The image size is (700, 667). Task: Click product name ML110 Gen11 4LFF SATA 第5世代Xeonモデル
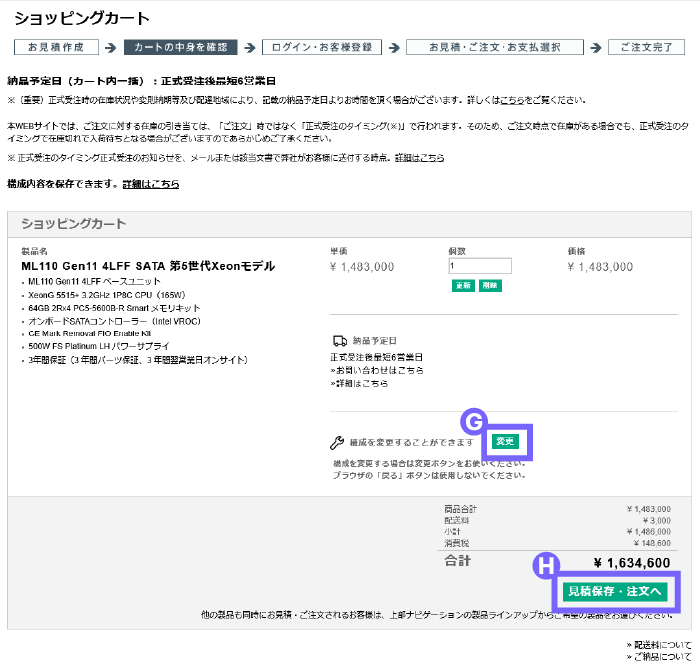(x=148, y=266)
